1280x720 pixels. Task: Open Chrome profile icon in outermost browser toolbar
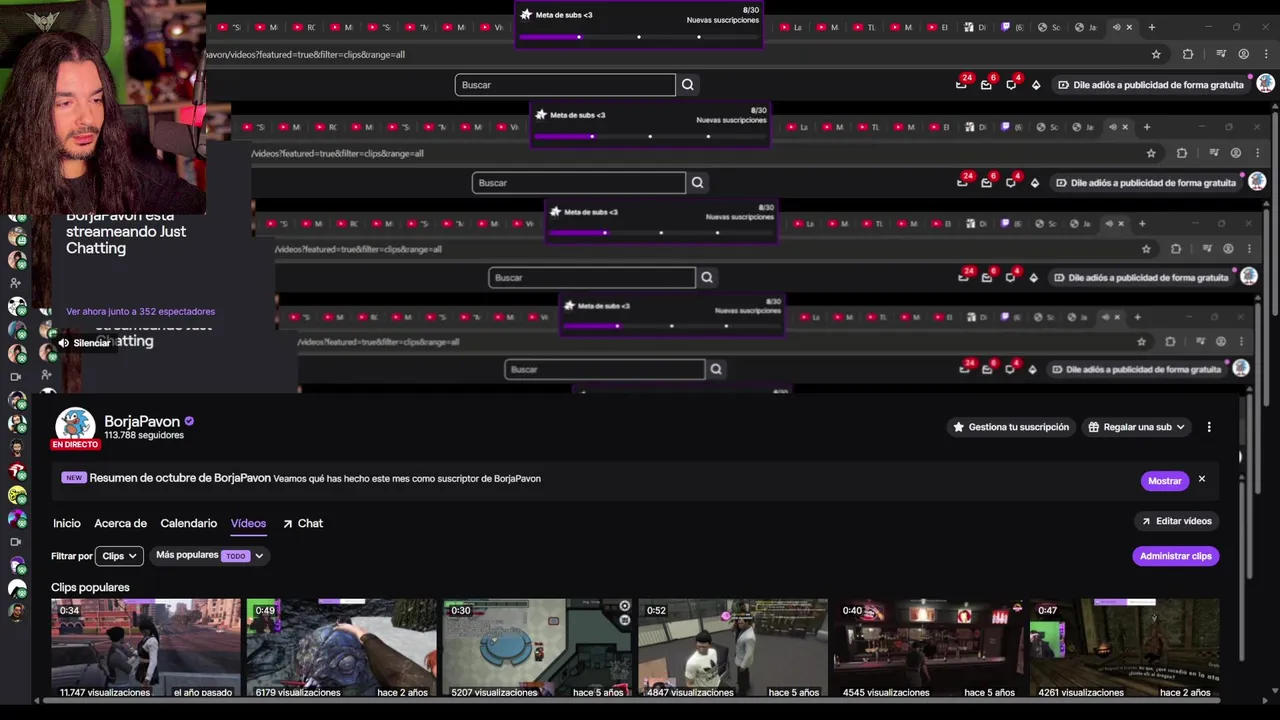[x=1244, y=54]
